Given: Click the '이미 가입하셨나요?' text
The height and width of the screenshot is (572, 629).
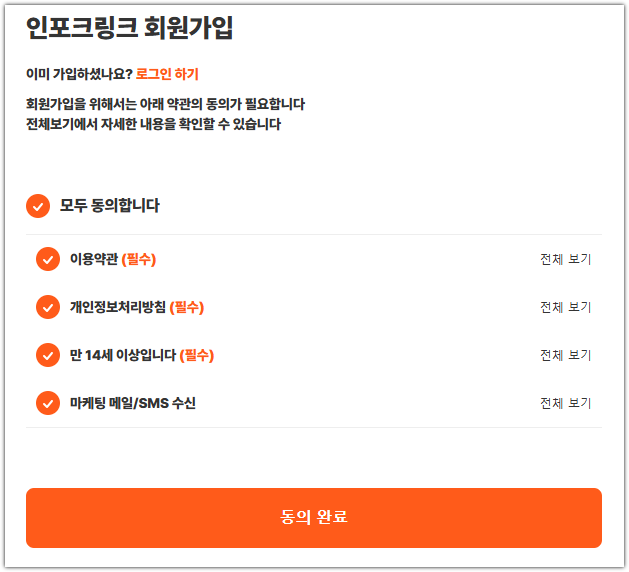Looking at the screenshot, I should pos(79,74).
